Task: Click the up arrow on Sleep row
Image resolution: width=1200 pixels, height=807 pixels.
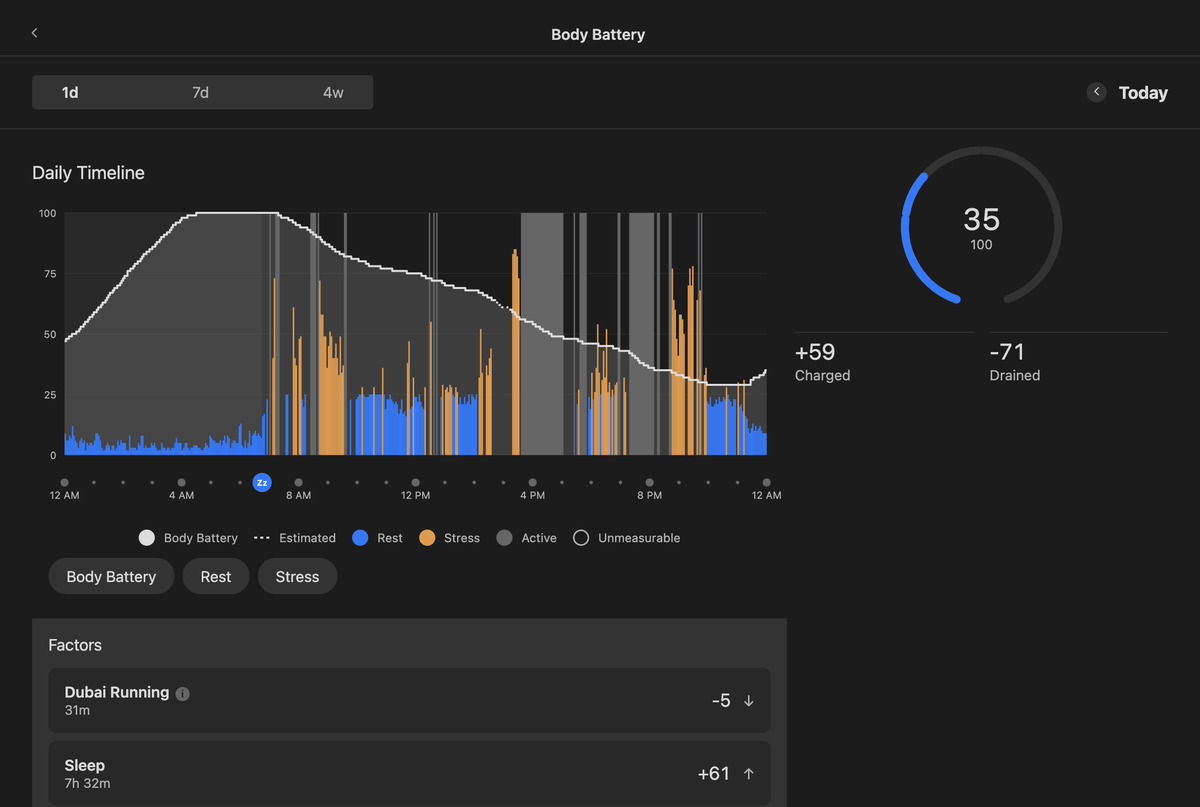Action: [x=748, y=774]
